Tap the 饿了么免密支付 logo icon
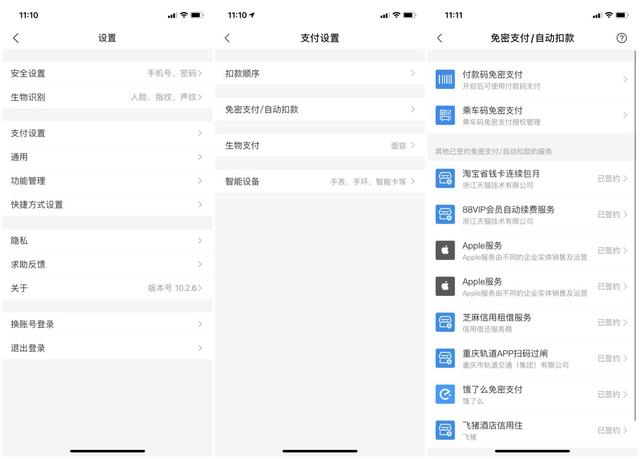This screenshot has height=459, width=640. (x=446, y=394)
